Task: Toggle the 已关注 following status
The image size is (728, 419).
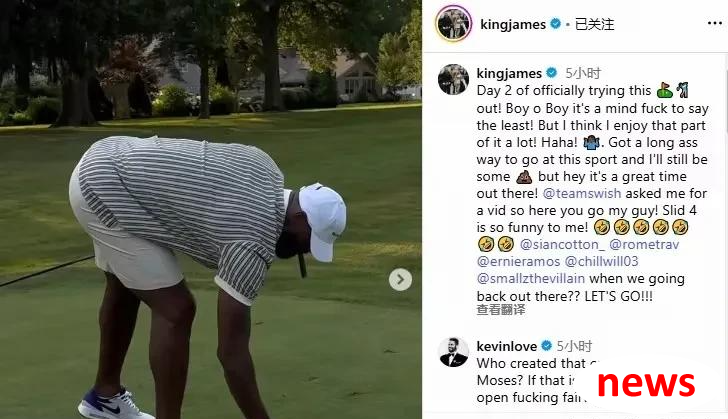Action: 594,24
